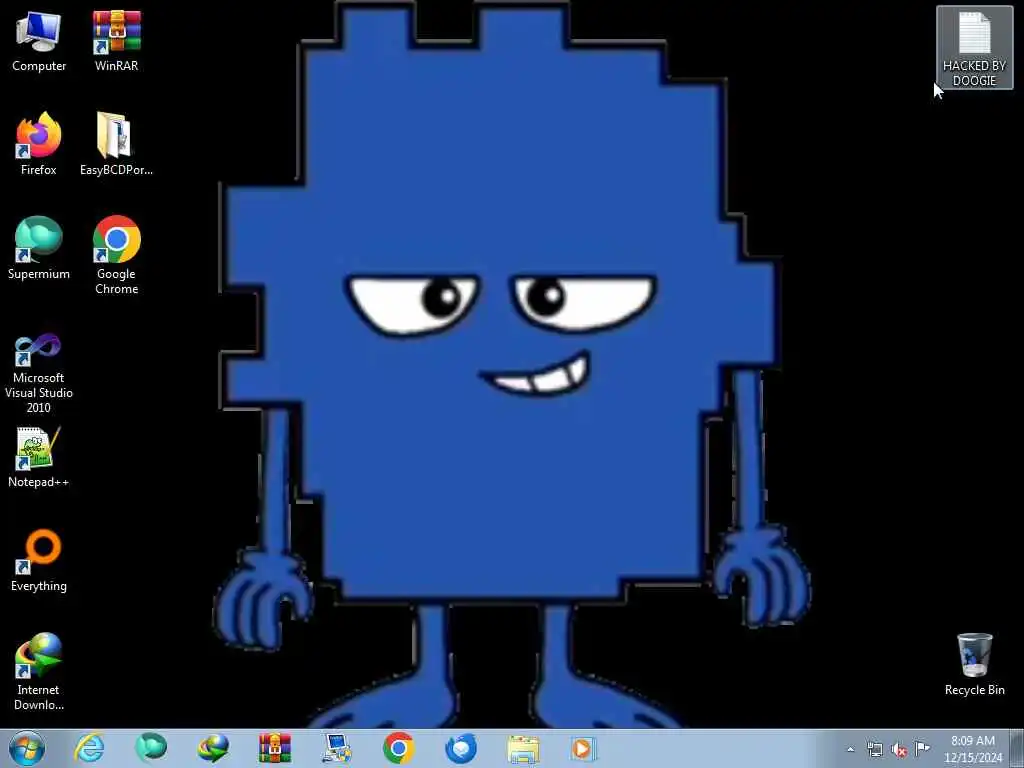This screenshot has width=1024, height=768.
Task: Open Thunderbird from the taskbar
Action: coord(460,748)
